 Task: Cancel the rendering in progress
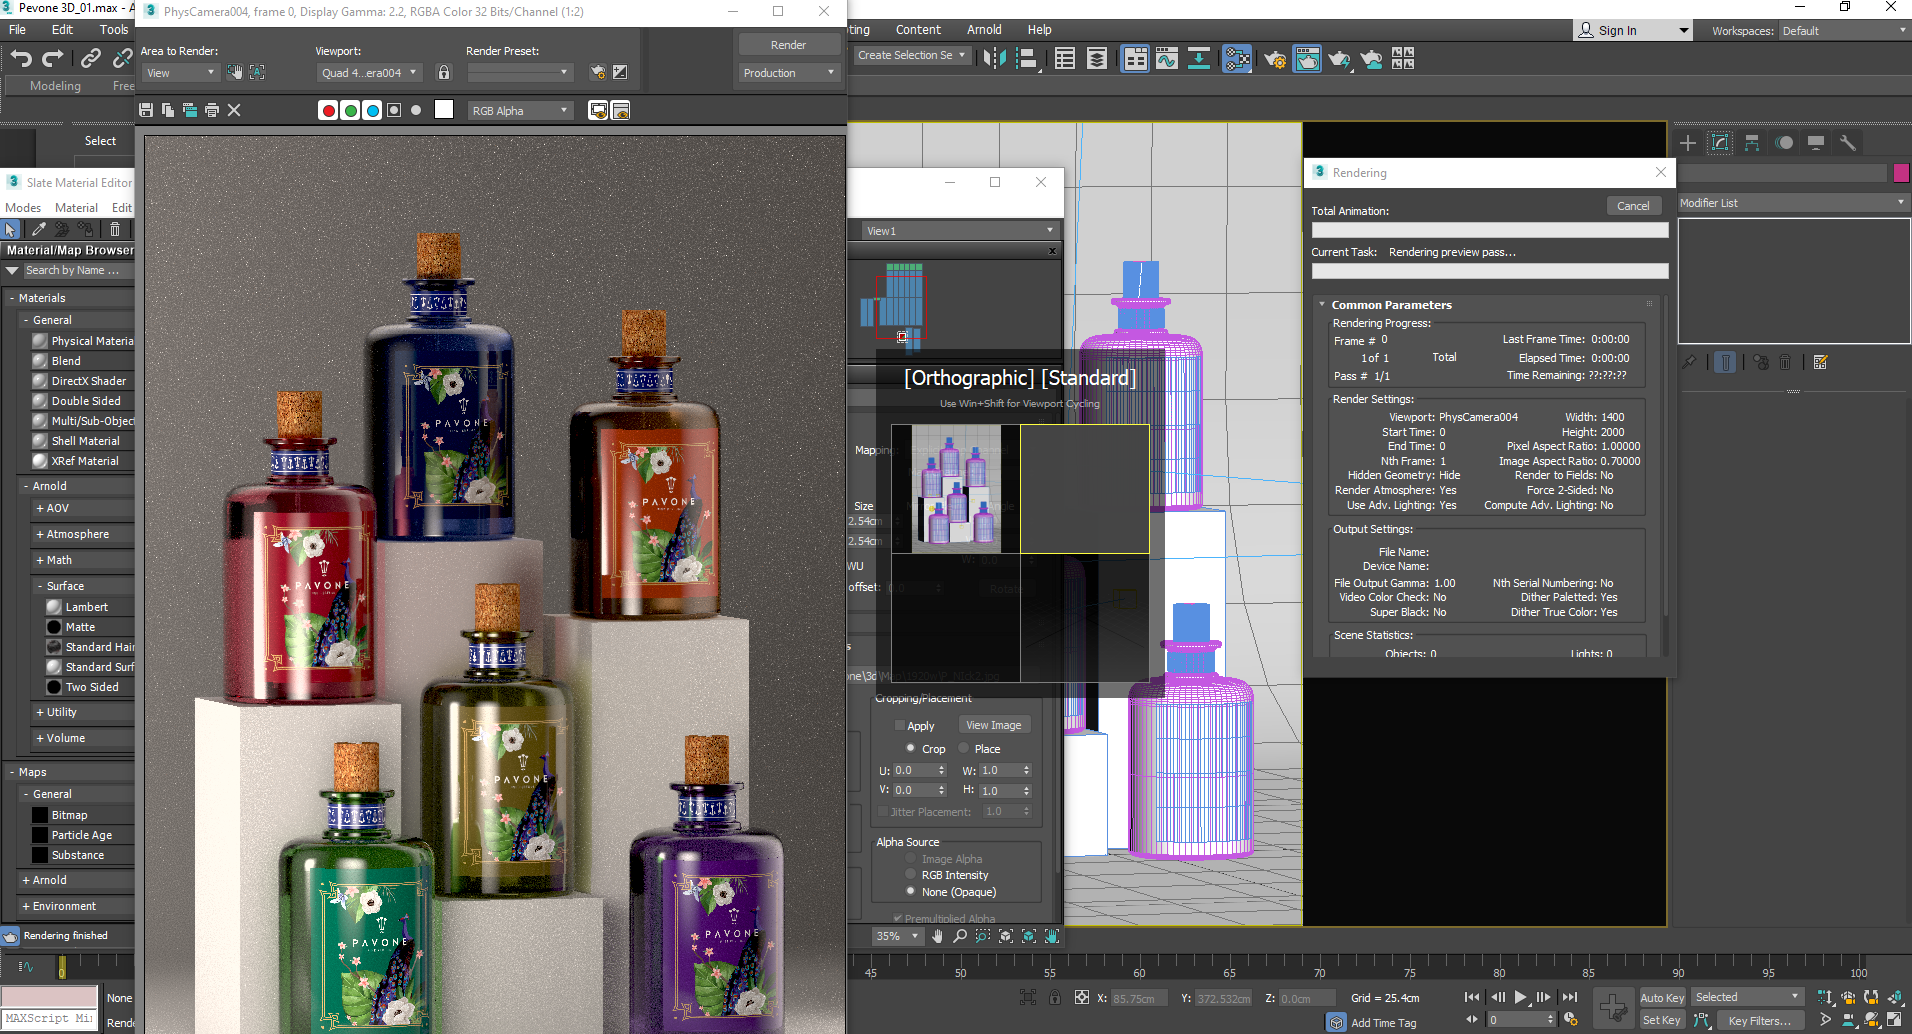click(1633, 205)
